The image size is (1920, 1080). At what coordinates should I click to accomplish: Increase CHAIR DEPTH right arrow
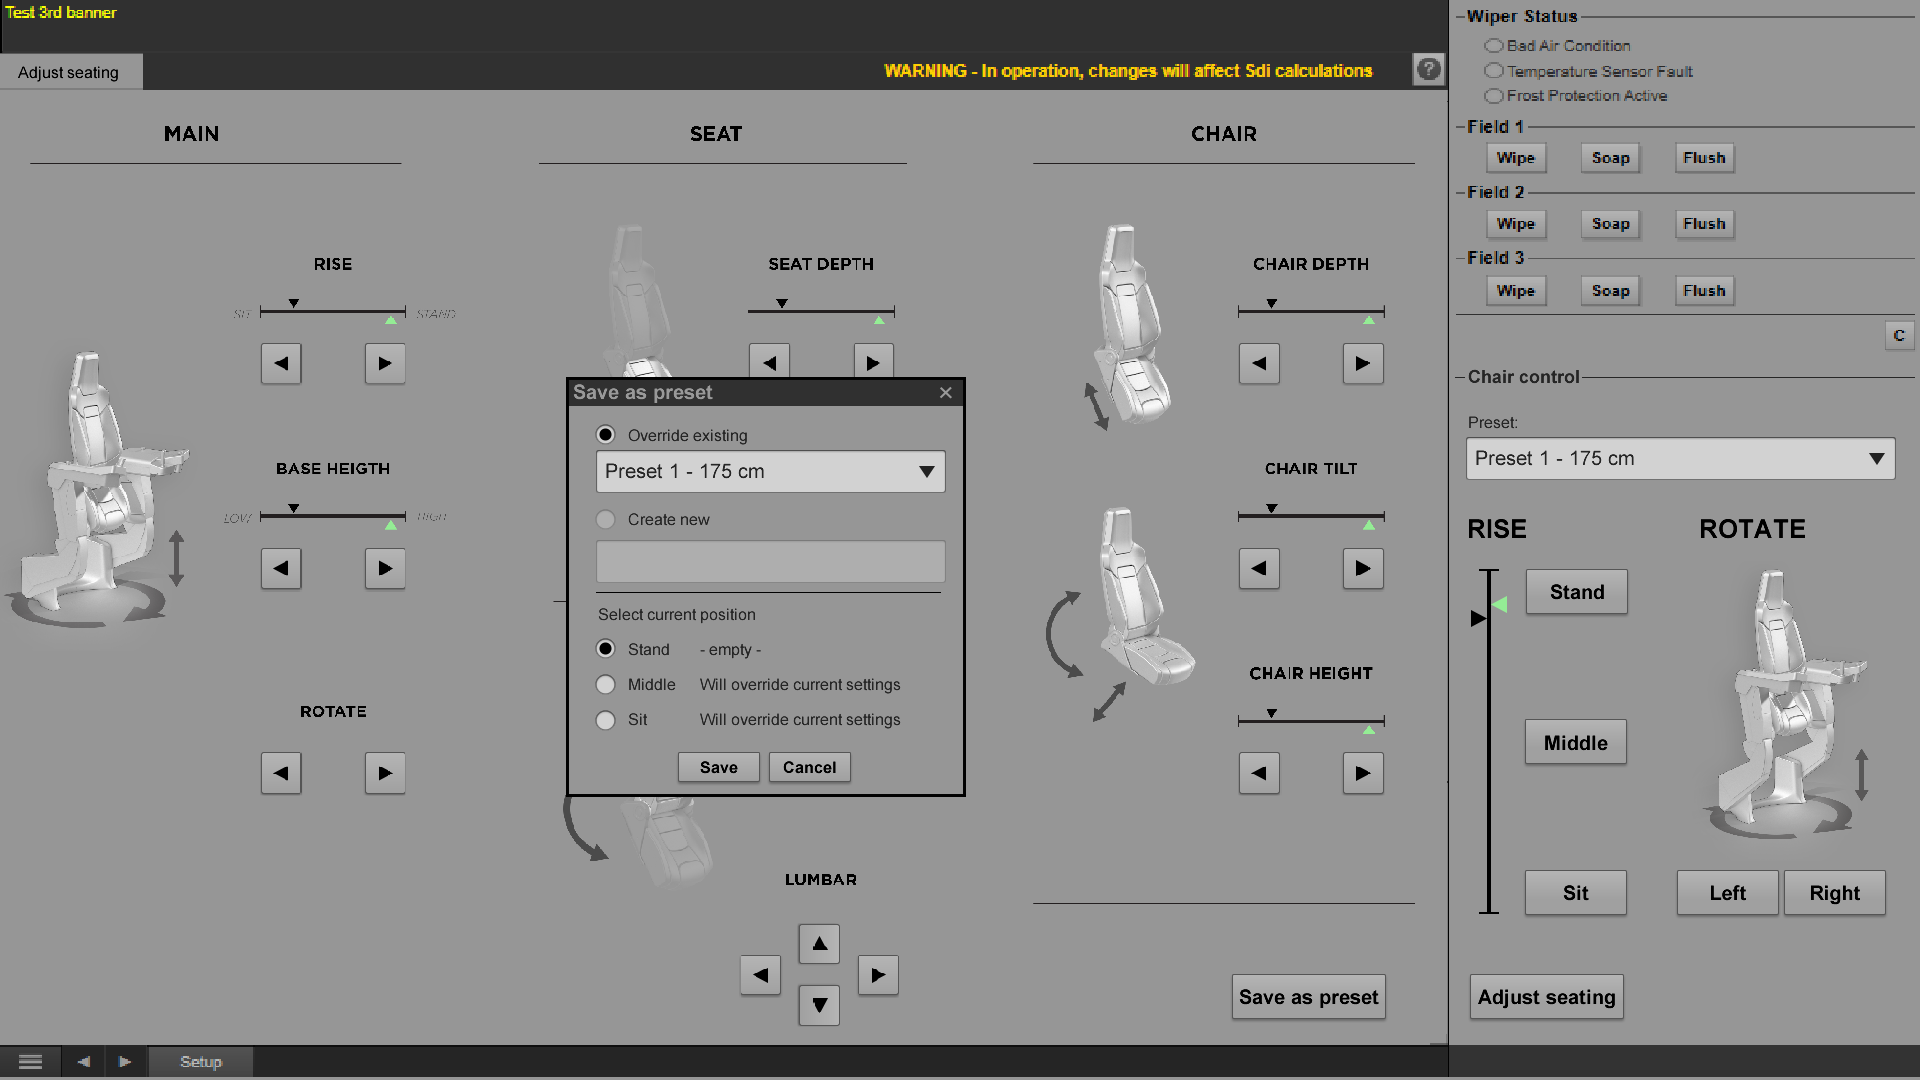pos(1363,363)
